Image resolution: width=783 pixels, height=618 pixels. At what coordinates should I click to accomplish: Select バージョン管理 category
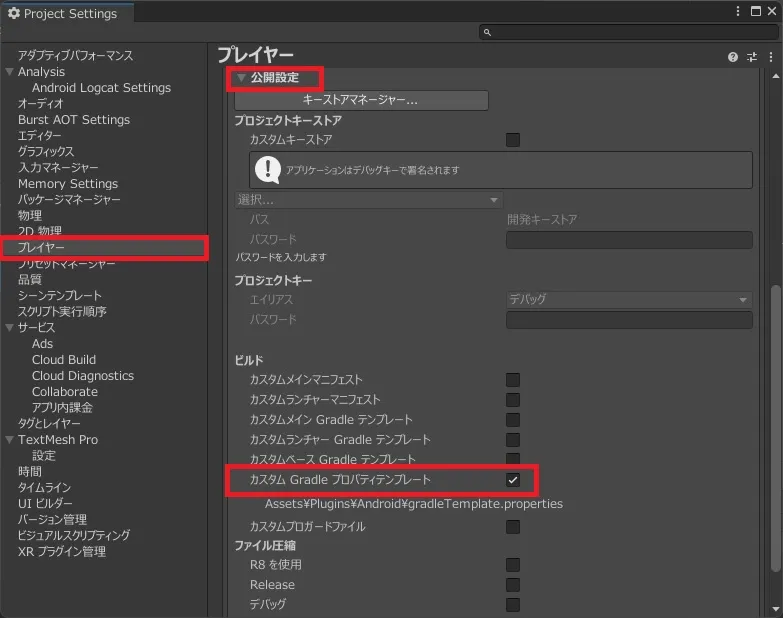(52, 520)
